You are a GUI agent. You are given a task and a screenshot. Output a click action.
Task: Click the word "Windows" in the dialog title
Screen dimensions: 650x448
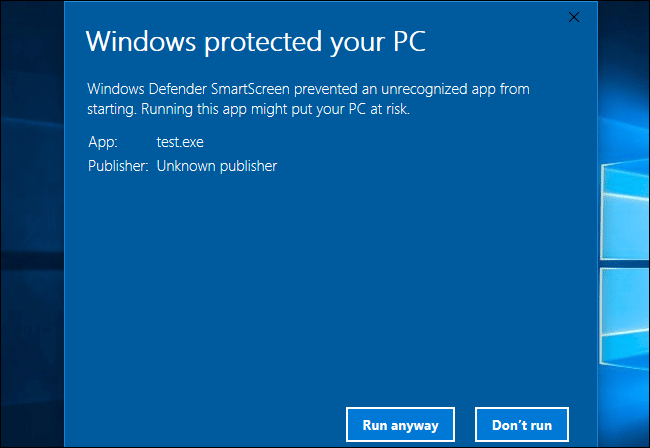141,41
